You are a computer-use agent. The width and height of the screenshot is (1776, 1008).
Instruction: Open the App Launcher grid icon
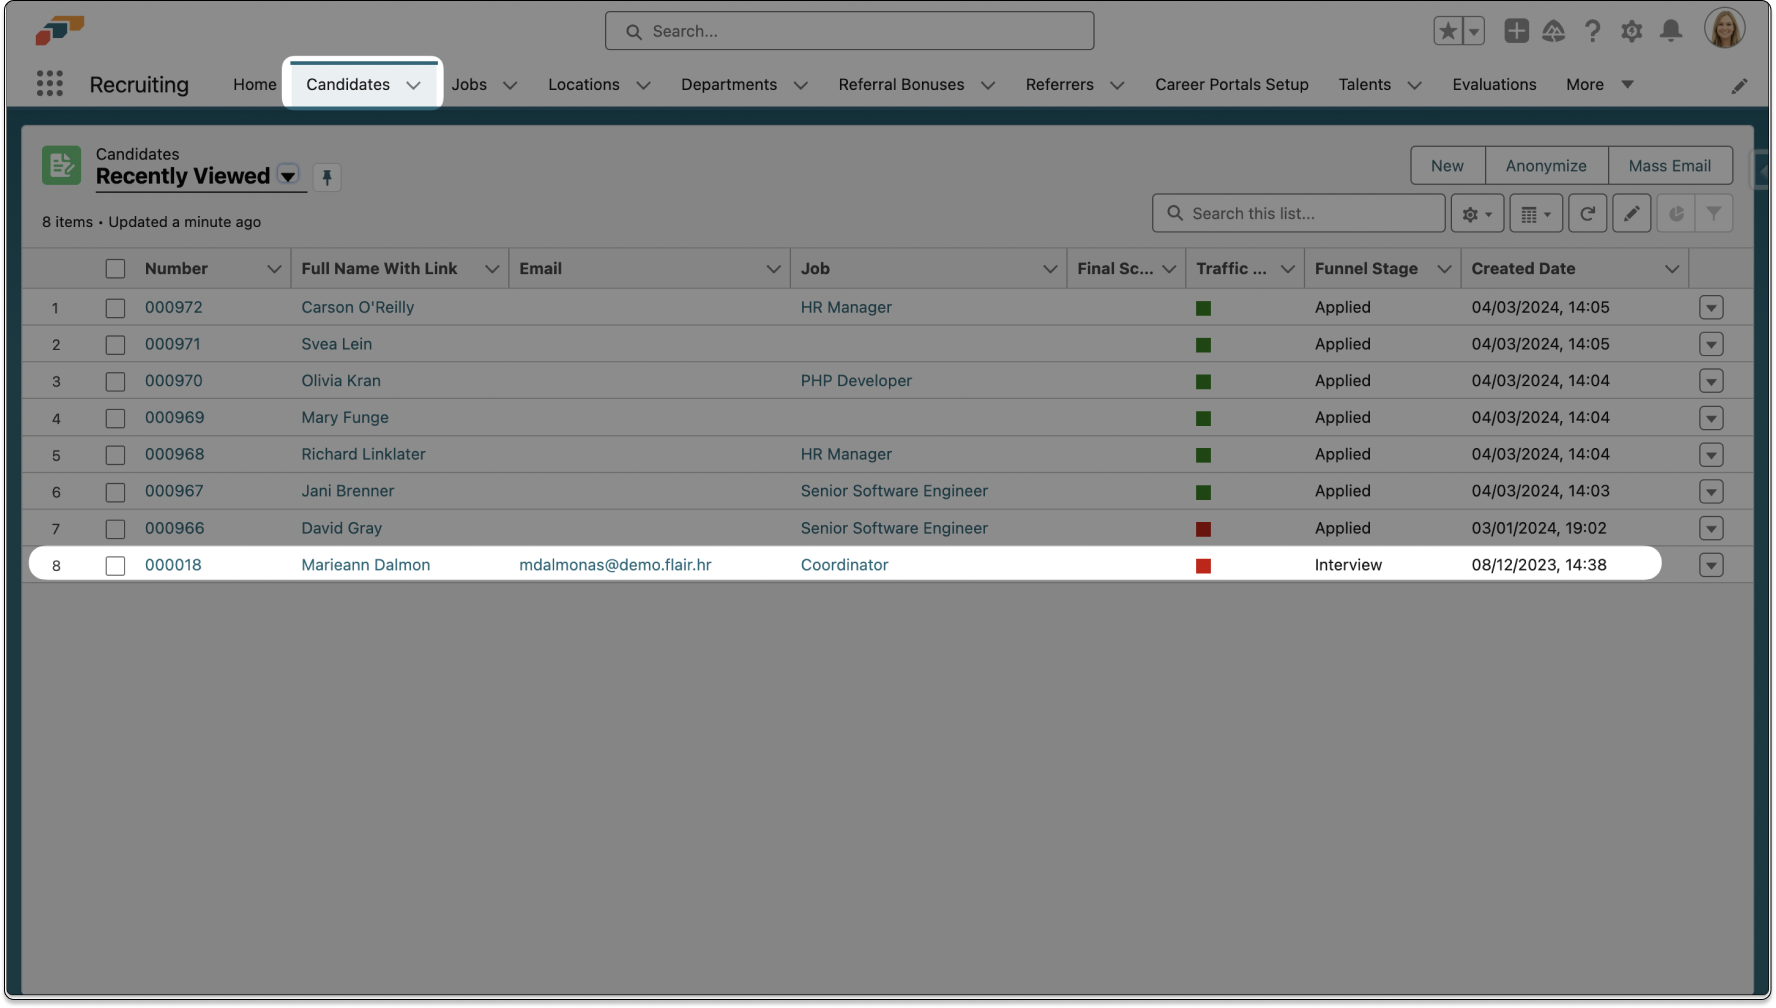(50, 84)
